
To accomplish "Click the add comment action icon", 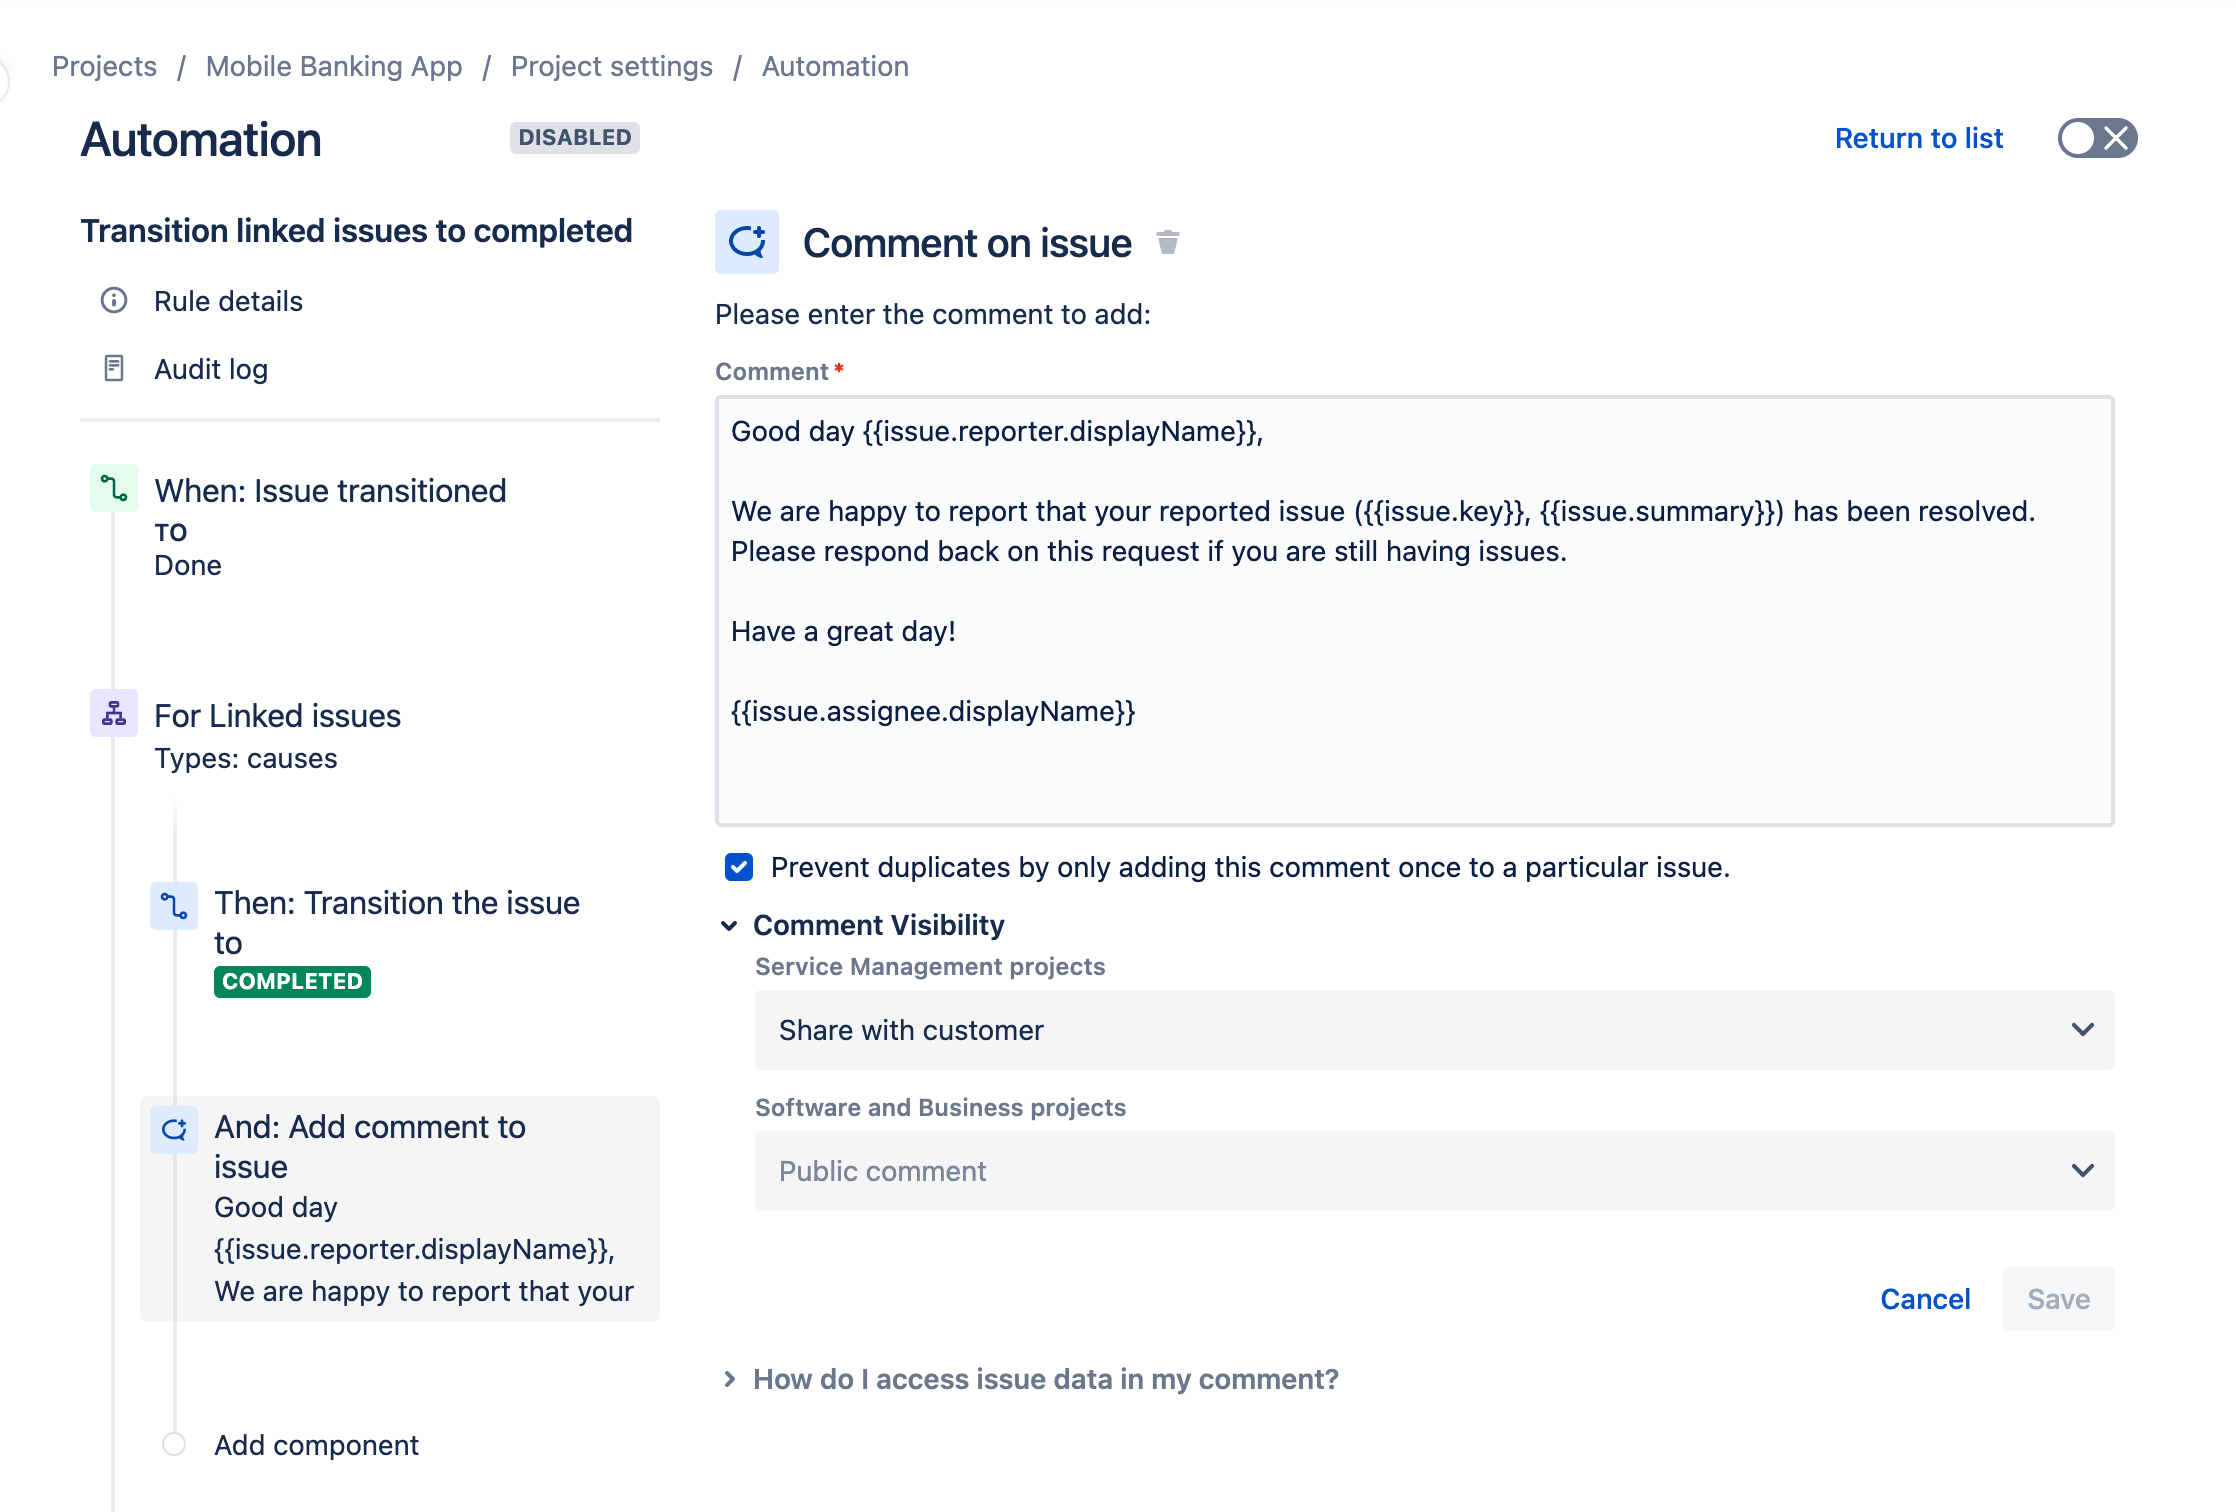I will pyautogui.click(x=174, y=1127).
